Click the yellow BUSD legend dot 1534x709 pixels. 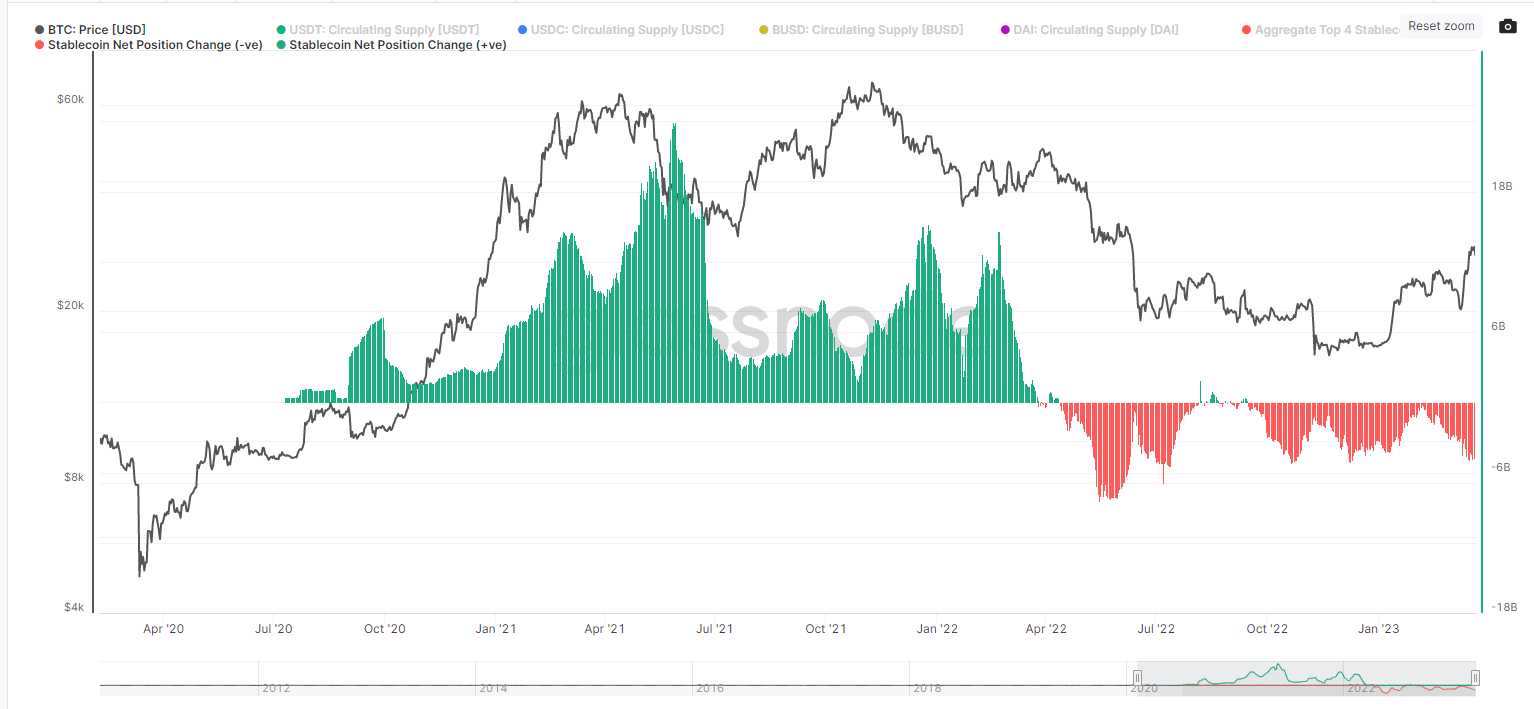point(763,30)
